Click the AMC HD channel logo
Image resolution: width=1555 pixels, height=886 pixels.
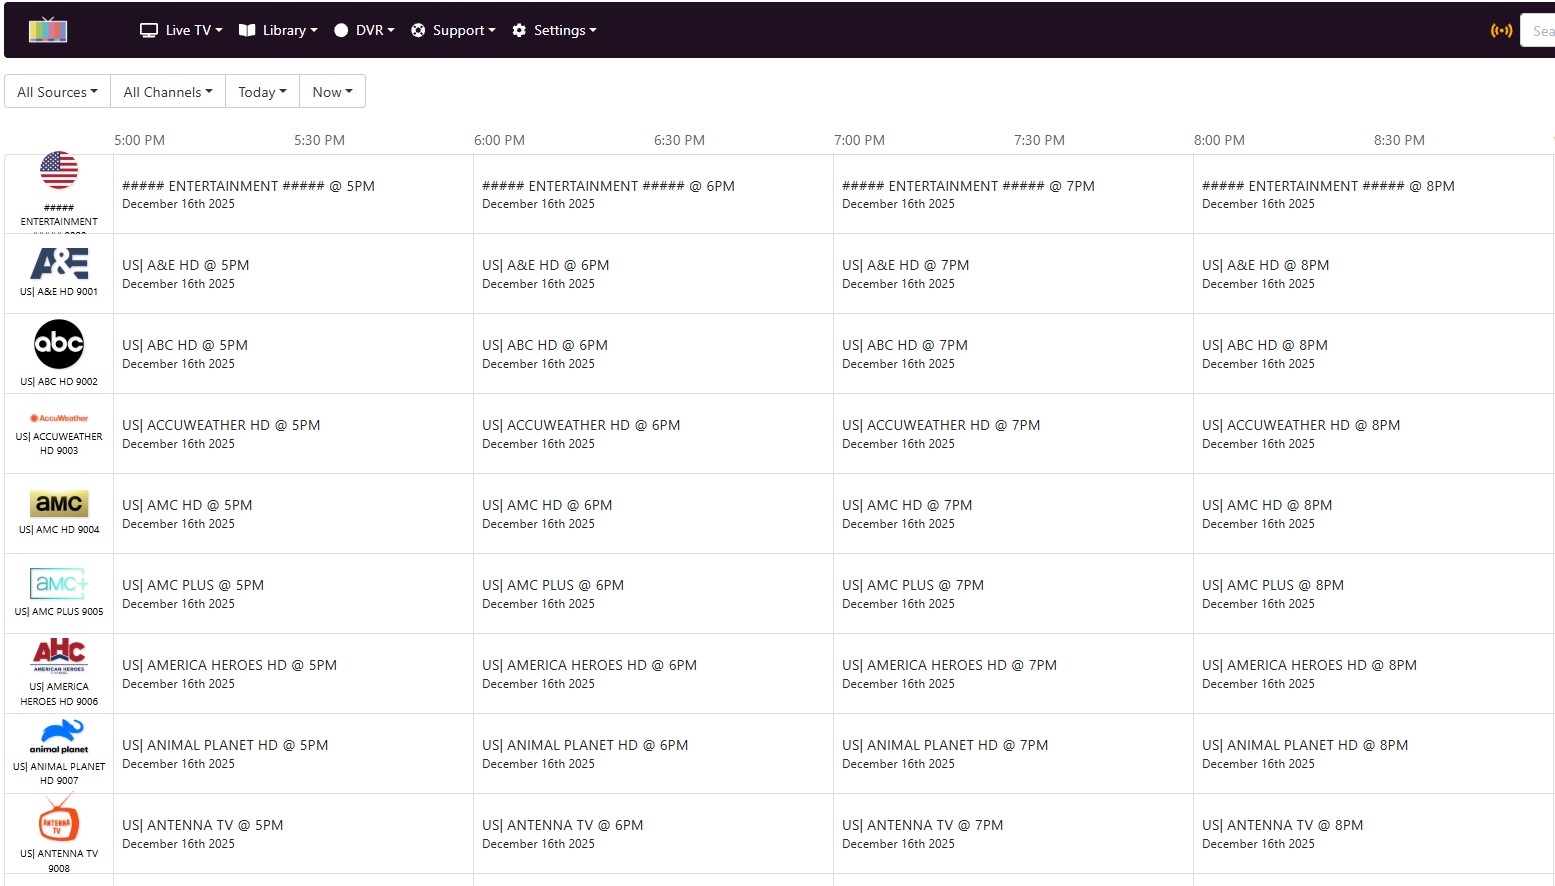[59, 503]
